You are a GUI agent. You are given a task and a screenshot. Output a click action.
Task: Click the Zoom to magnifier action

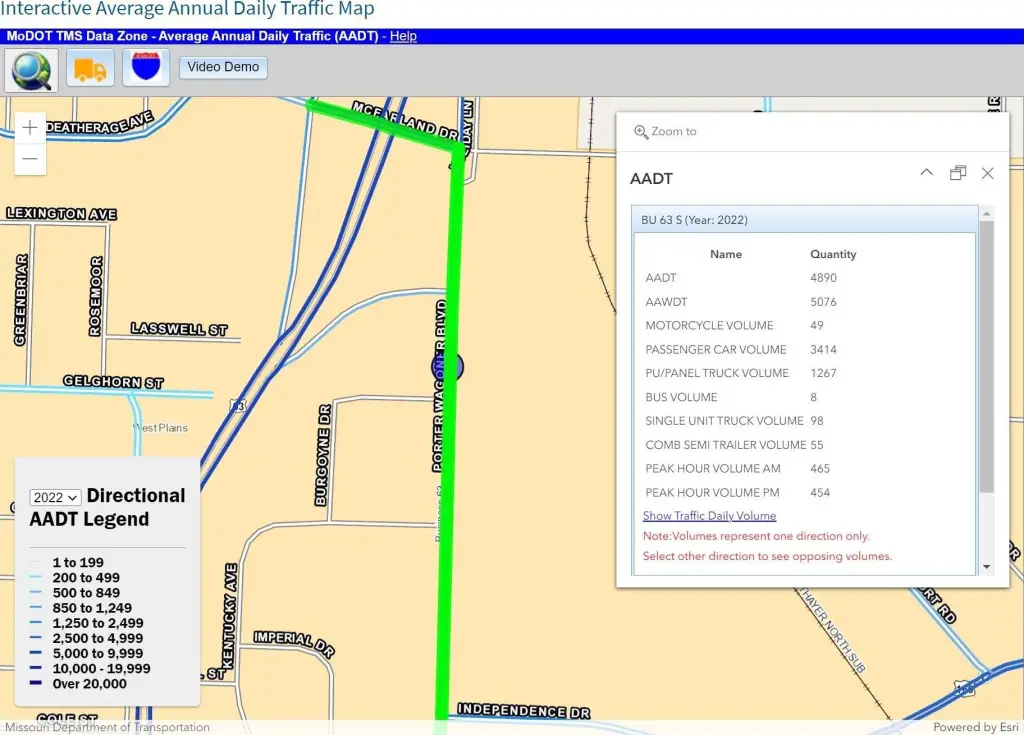(665, 131)
